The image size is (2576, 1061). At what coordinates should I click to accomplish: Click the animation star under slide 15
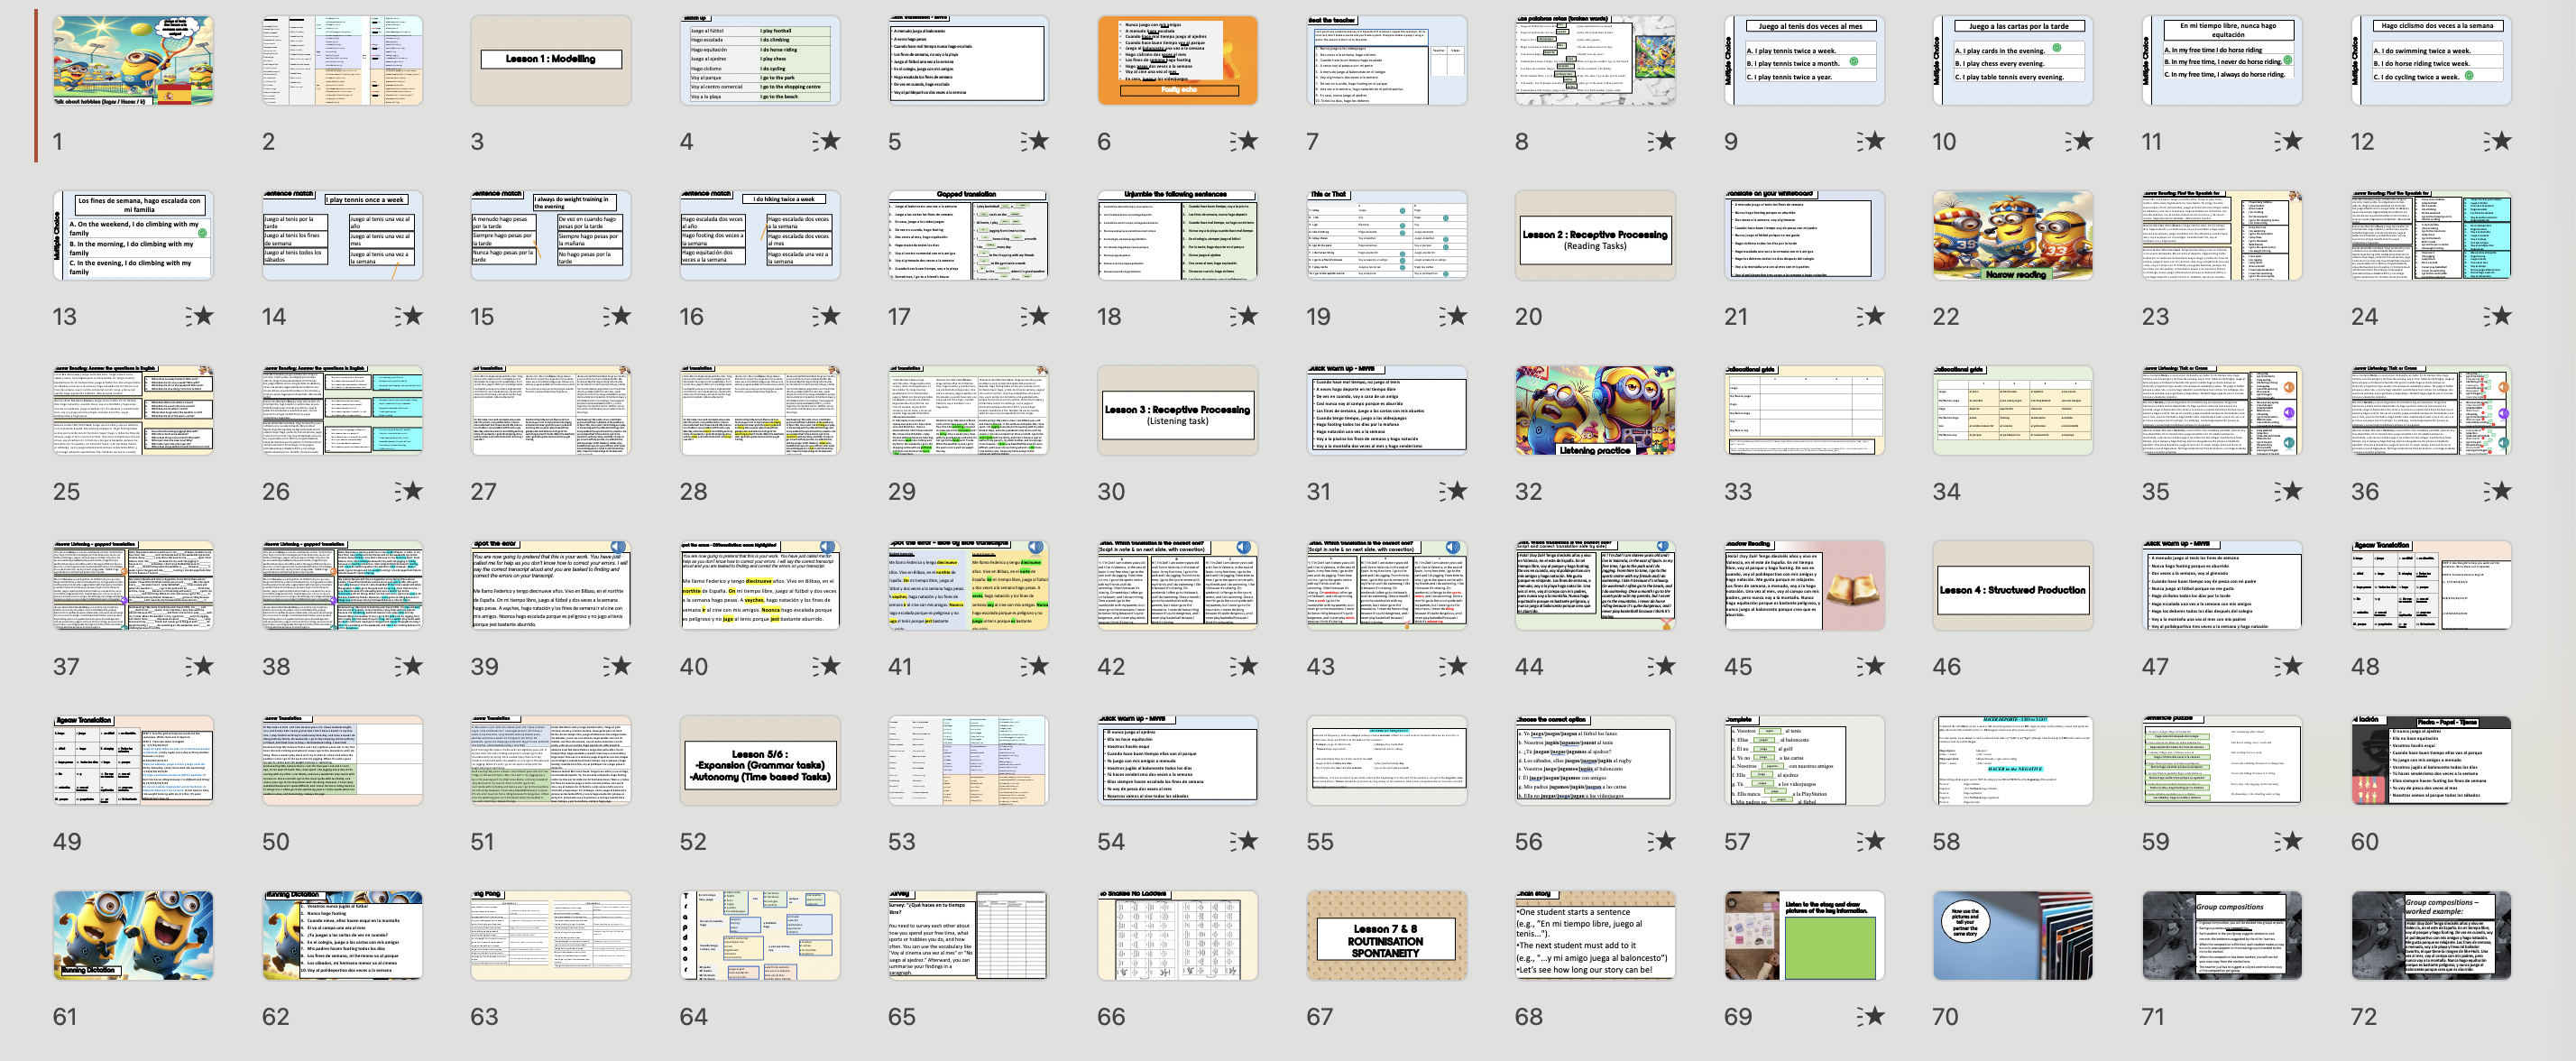618,316
